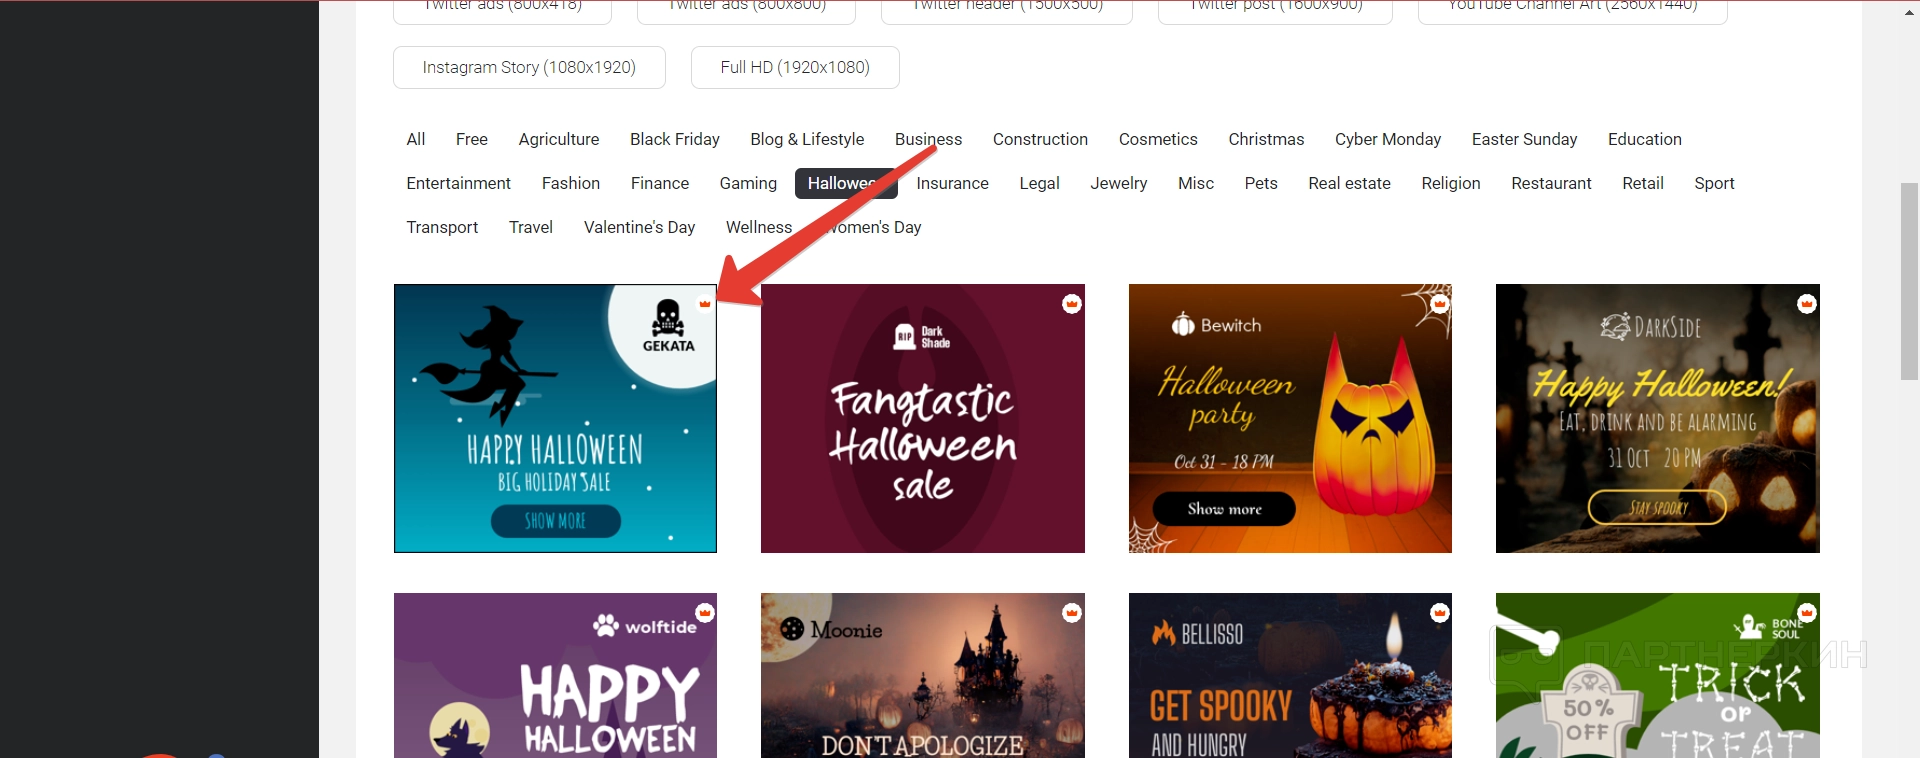Open the Religion category
Image resolution: width=1920 pixels, height=758 pixels.
point(1451,183)
